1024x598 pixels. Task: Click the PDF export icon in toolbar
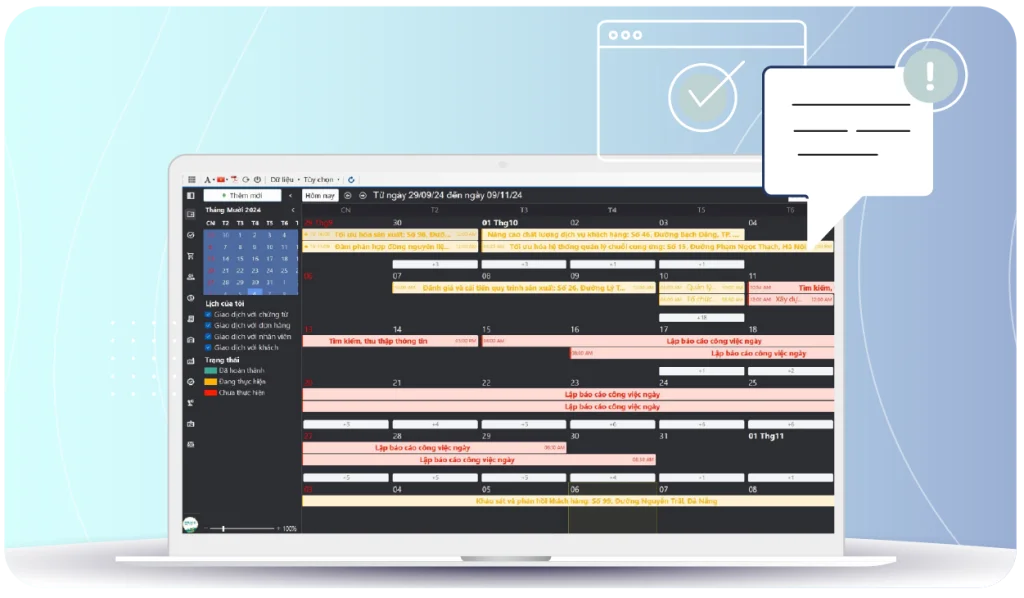click(233, 180)
